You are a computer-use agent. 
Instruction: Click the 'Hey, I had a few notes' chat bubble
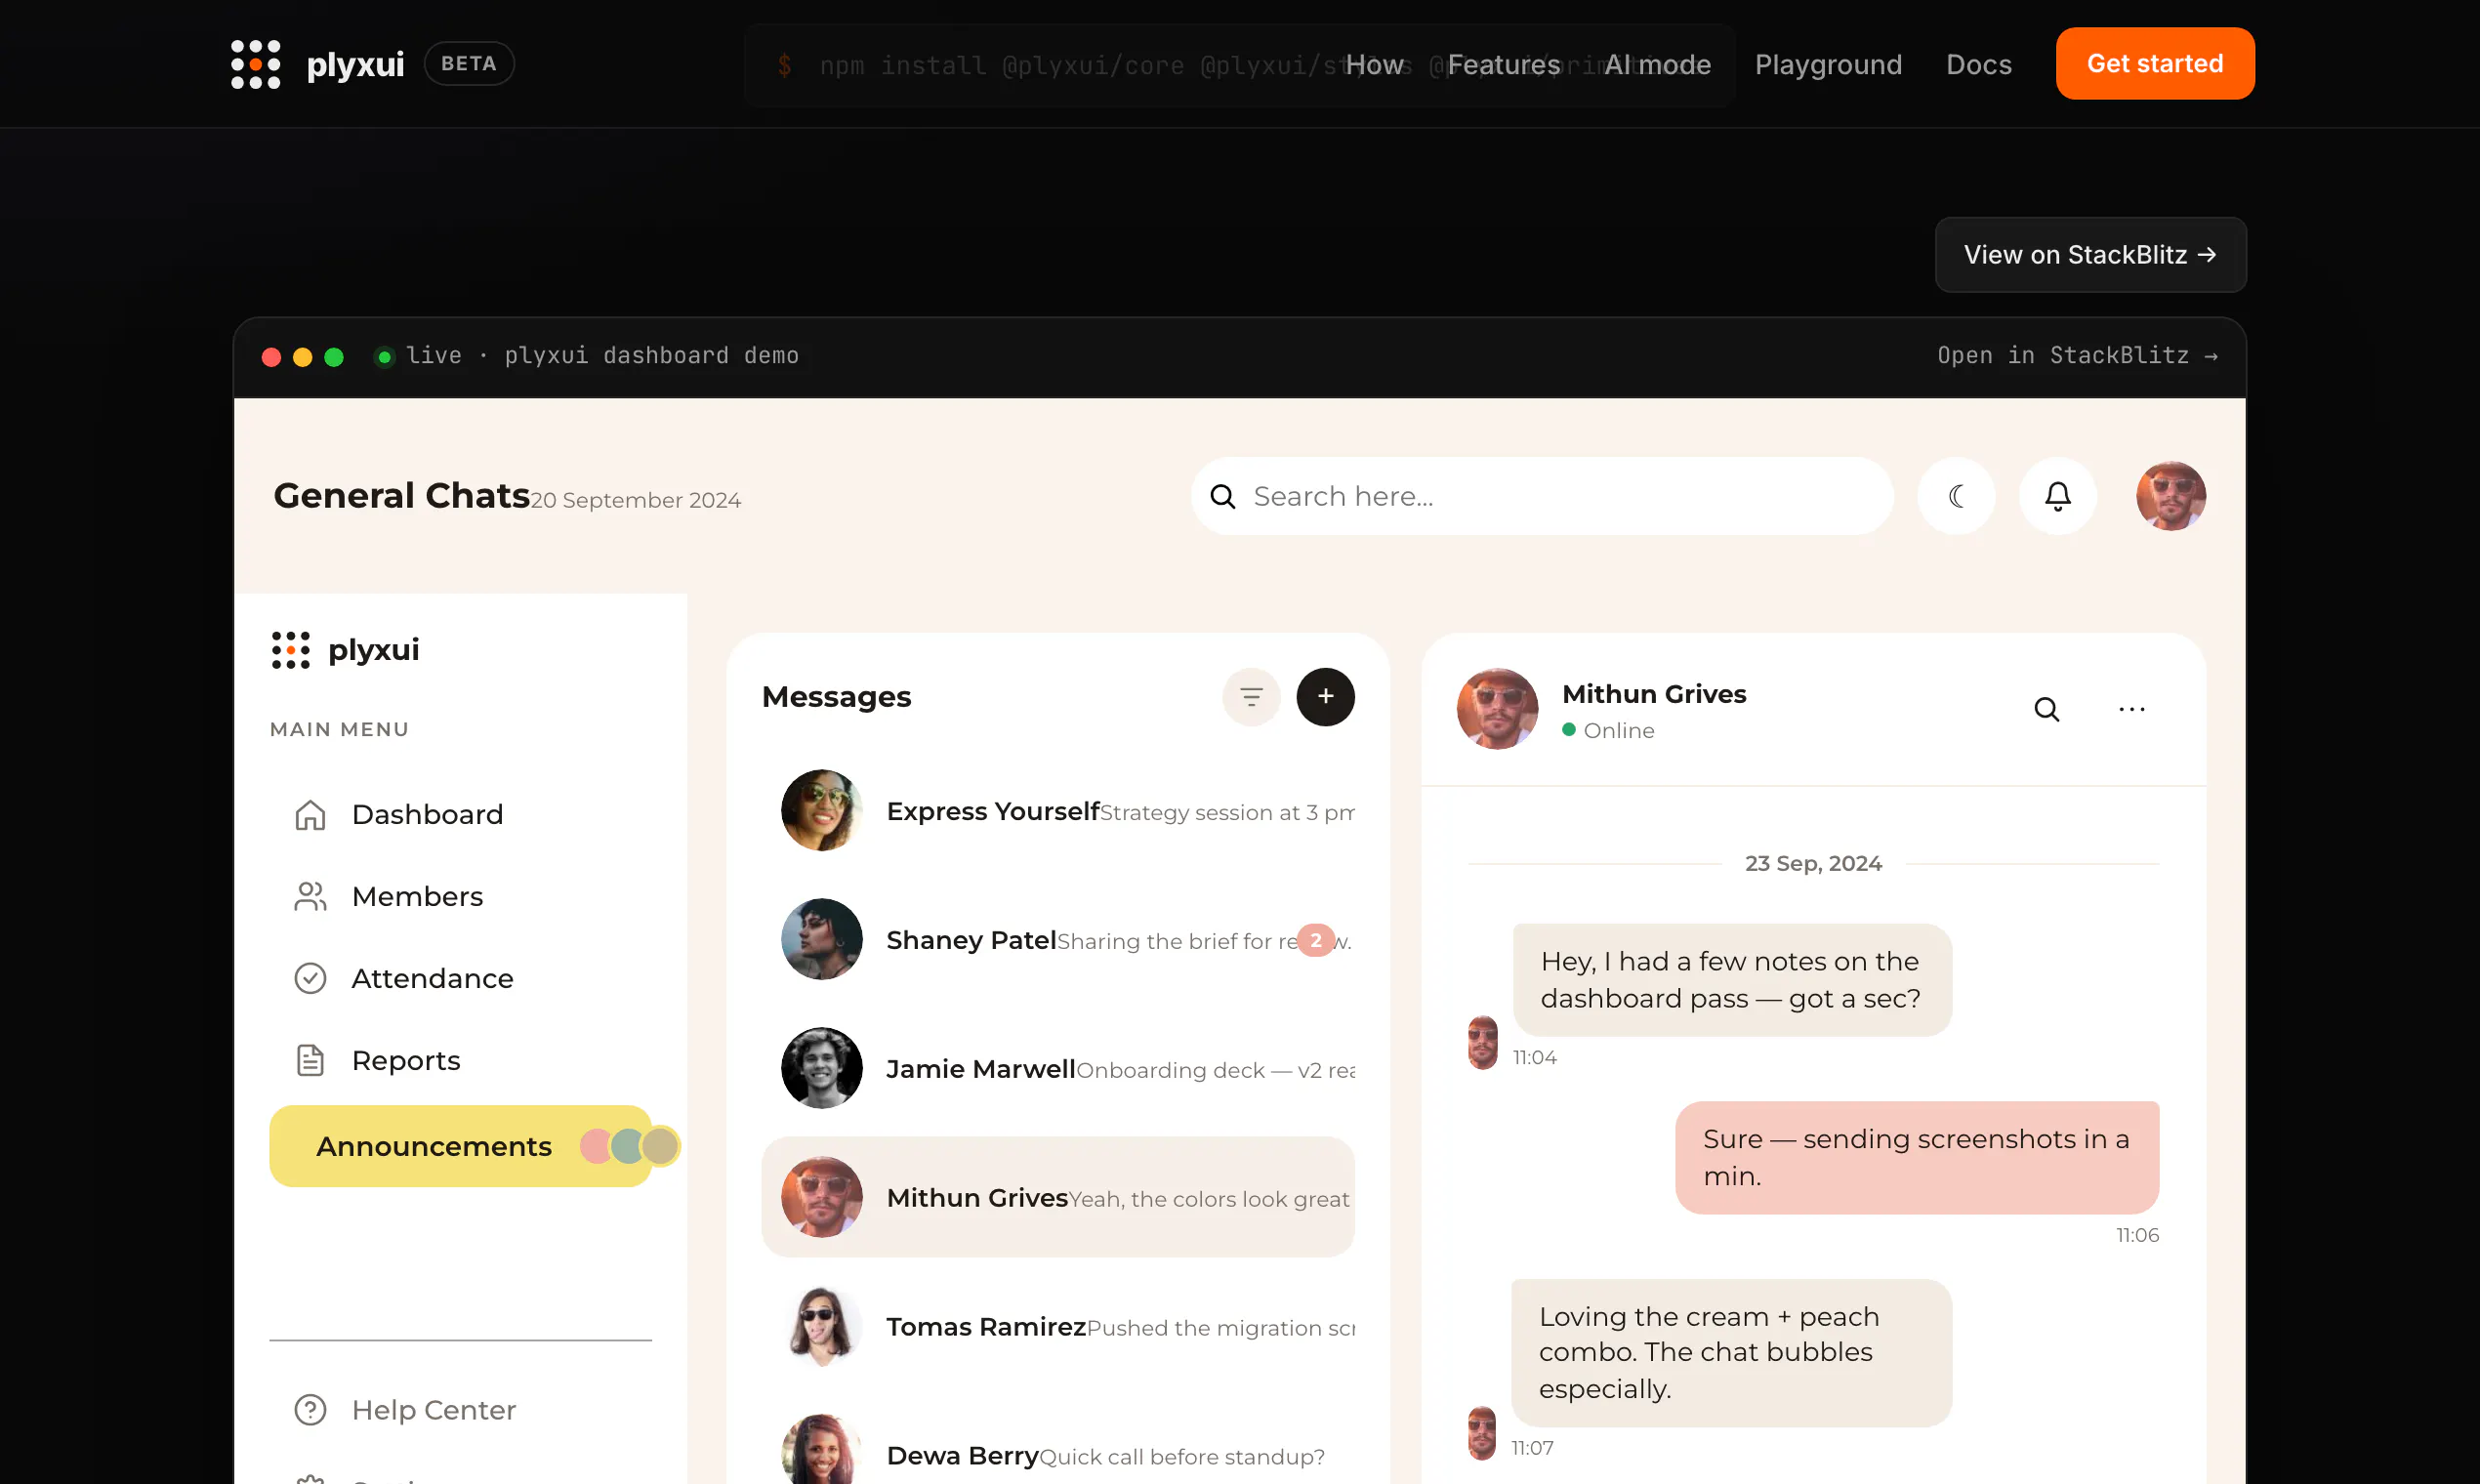tap(1732, 981)
